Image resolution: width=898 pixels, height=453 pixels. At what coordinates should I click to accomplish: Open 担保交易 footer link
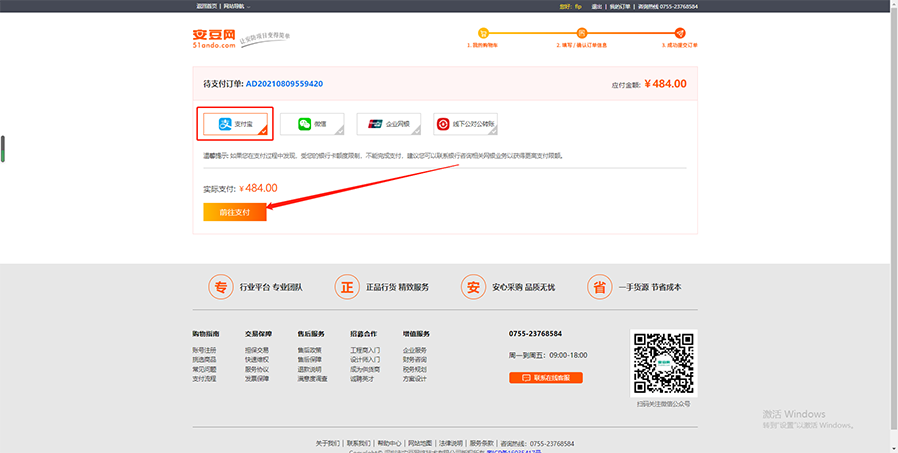[x=257, y=350]
